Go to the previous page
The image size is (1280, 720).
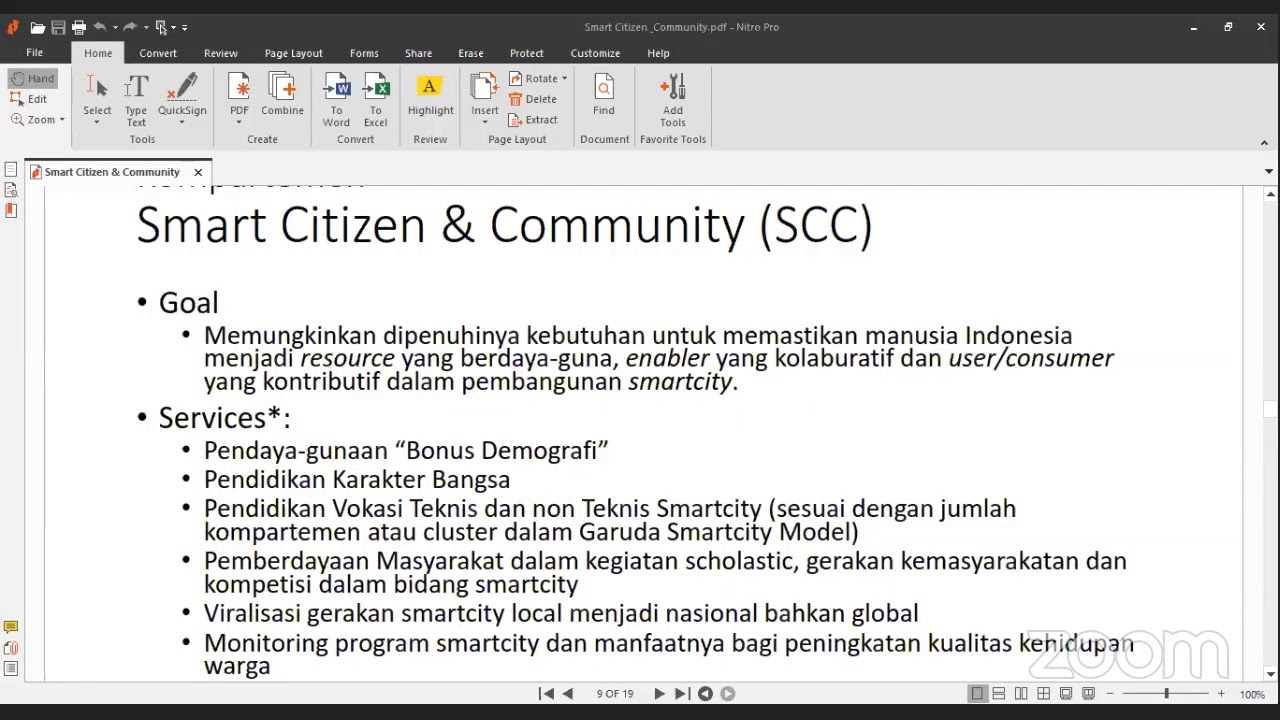568,693
